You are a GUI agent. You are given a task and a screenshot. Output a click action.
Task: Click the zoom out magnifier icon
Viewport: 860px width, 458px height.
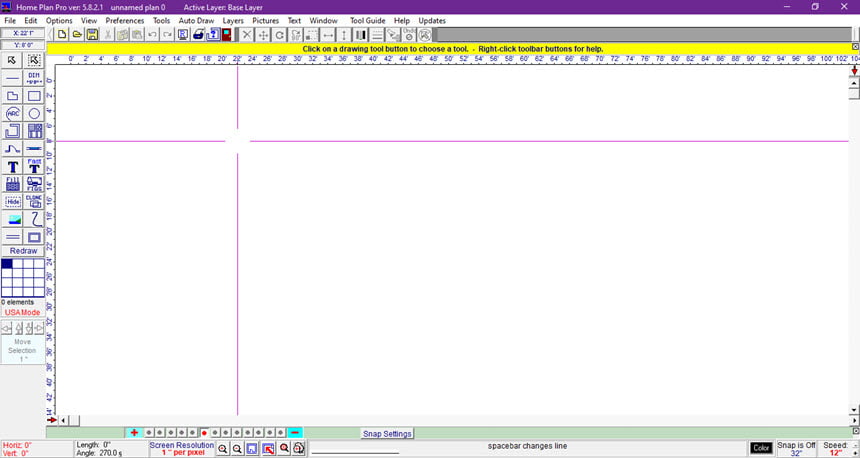click(237, 449)
